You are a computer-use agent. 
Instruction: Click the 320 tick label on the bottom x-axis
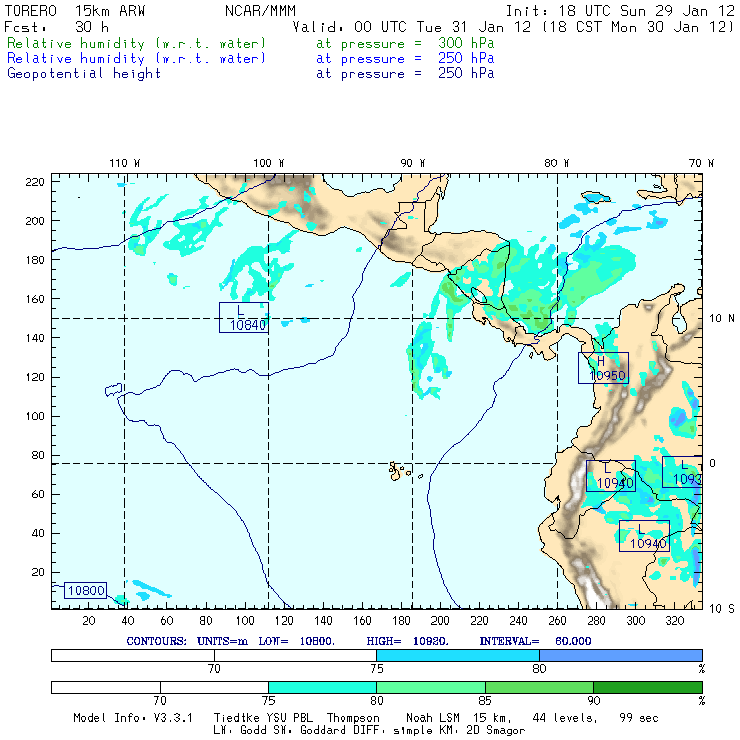click(674, 621)
